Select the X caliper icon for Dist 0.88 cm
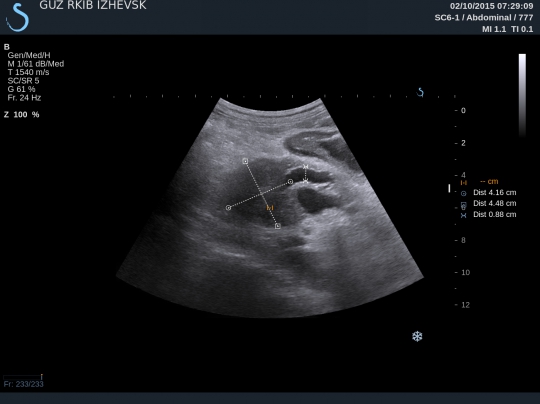The image size is (540, 404). (x=464, y=215)
